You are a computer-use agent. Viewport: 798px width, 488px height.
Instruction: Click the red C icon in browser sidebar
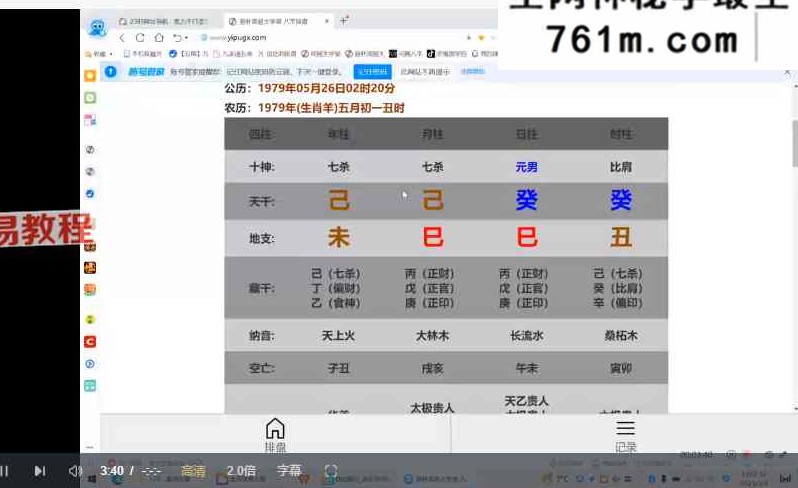click(90, 341)
